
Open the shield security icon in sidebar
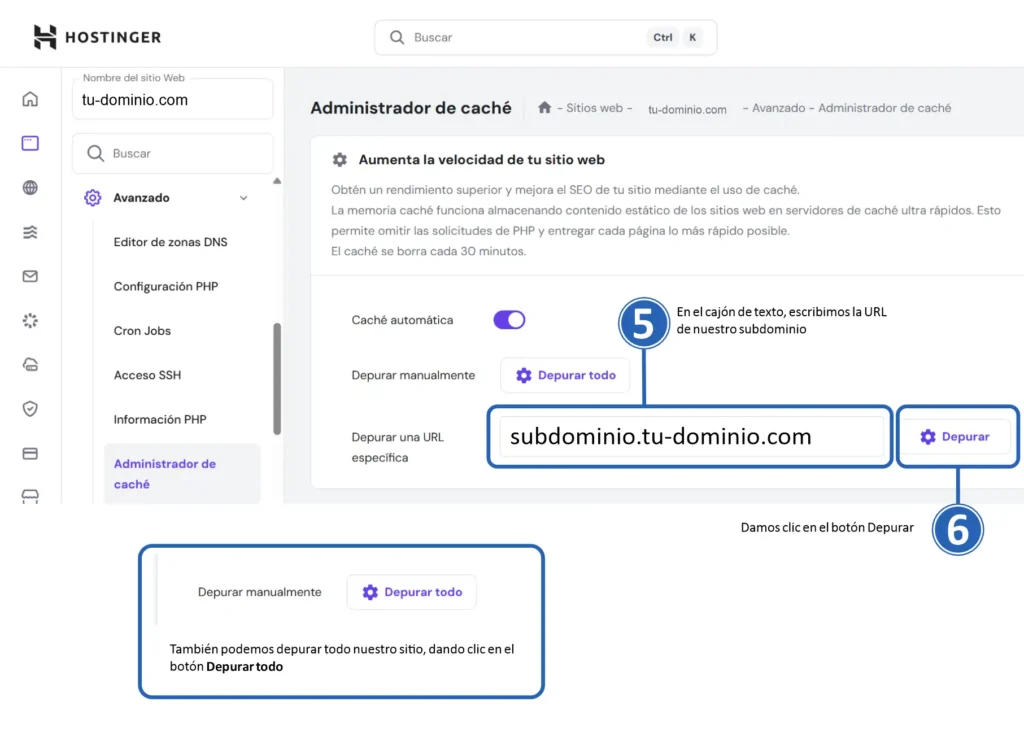pos(30,409)
